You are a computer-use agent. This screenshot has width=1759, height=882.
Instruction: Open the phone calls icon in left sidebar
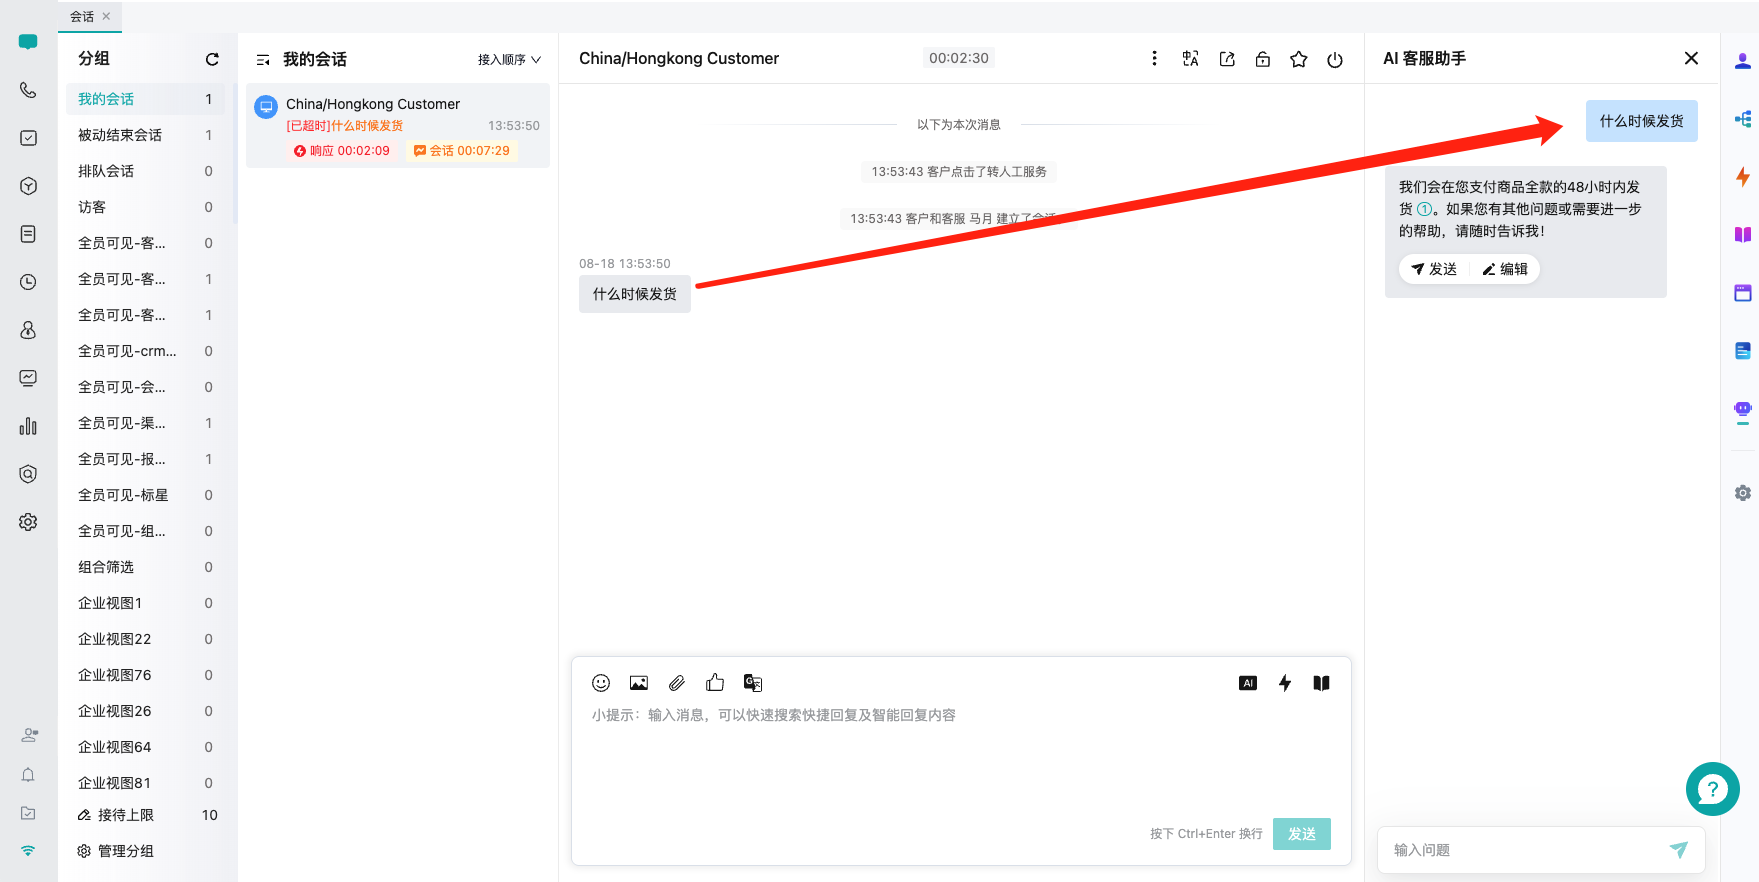[28, 90]
